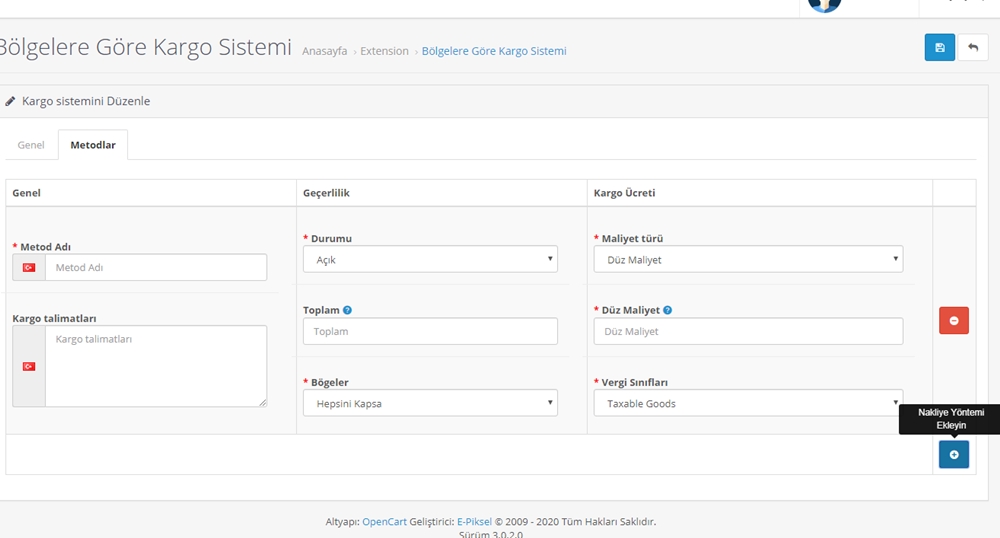Click pencil icon near Kargo sistemini Düzenle
Image resolution: width=1000 pixels, height=538 pixels.
tap(10, 101)
